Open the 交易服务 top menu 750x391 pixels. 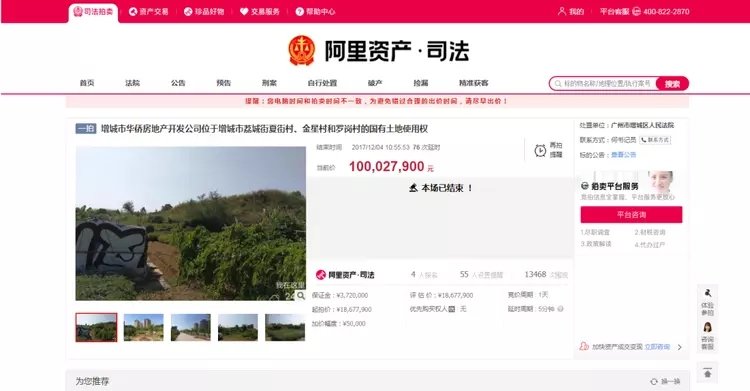260,12
